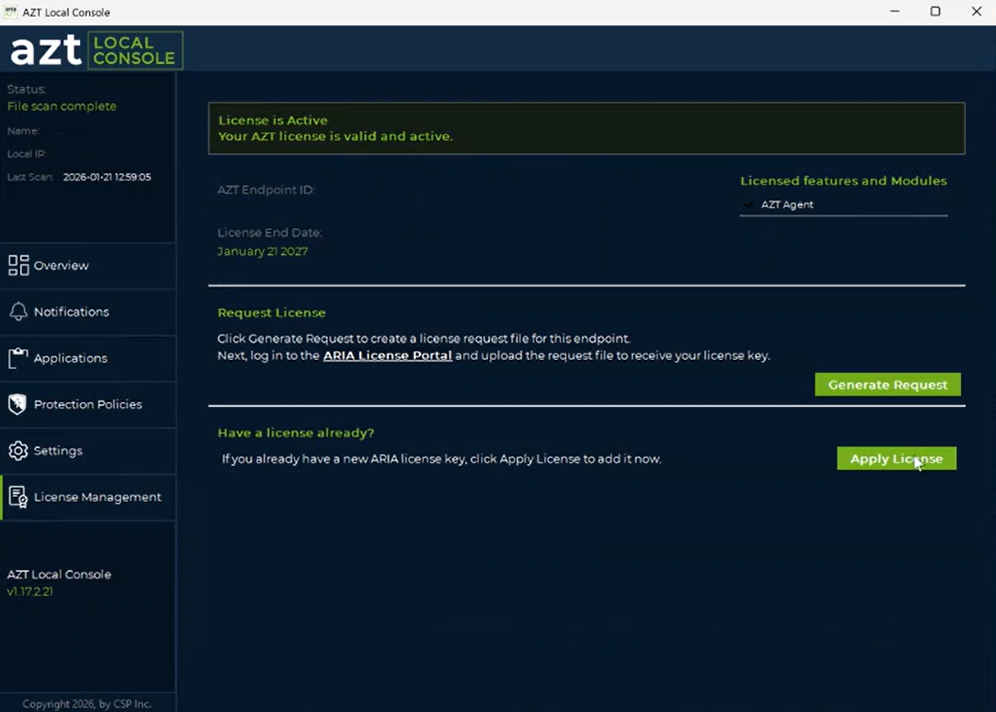
Task: Click the 'Local IP:' label in sidebar
Action: tap(27, 154)
